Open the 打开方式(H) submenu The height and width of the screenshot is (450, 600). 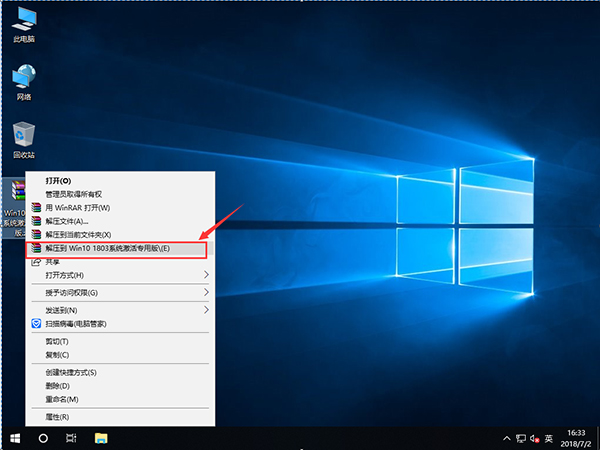120,275
